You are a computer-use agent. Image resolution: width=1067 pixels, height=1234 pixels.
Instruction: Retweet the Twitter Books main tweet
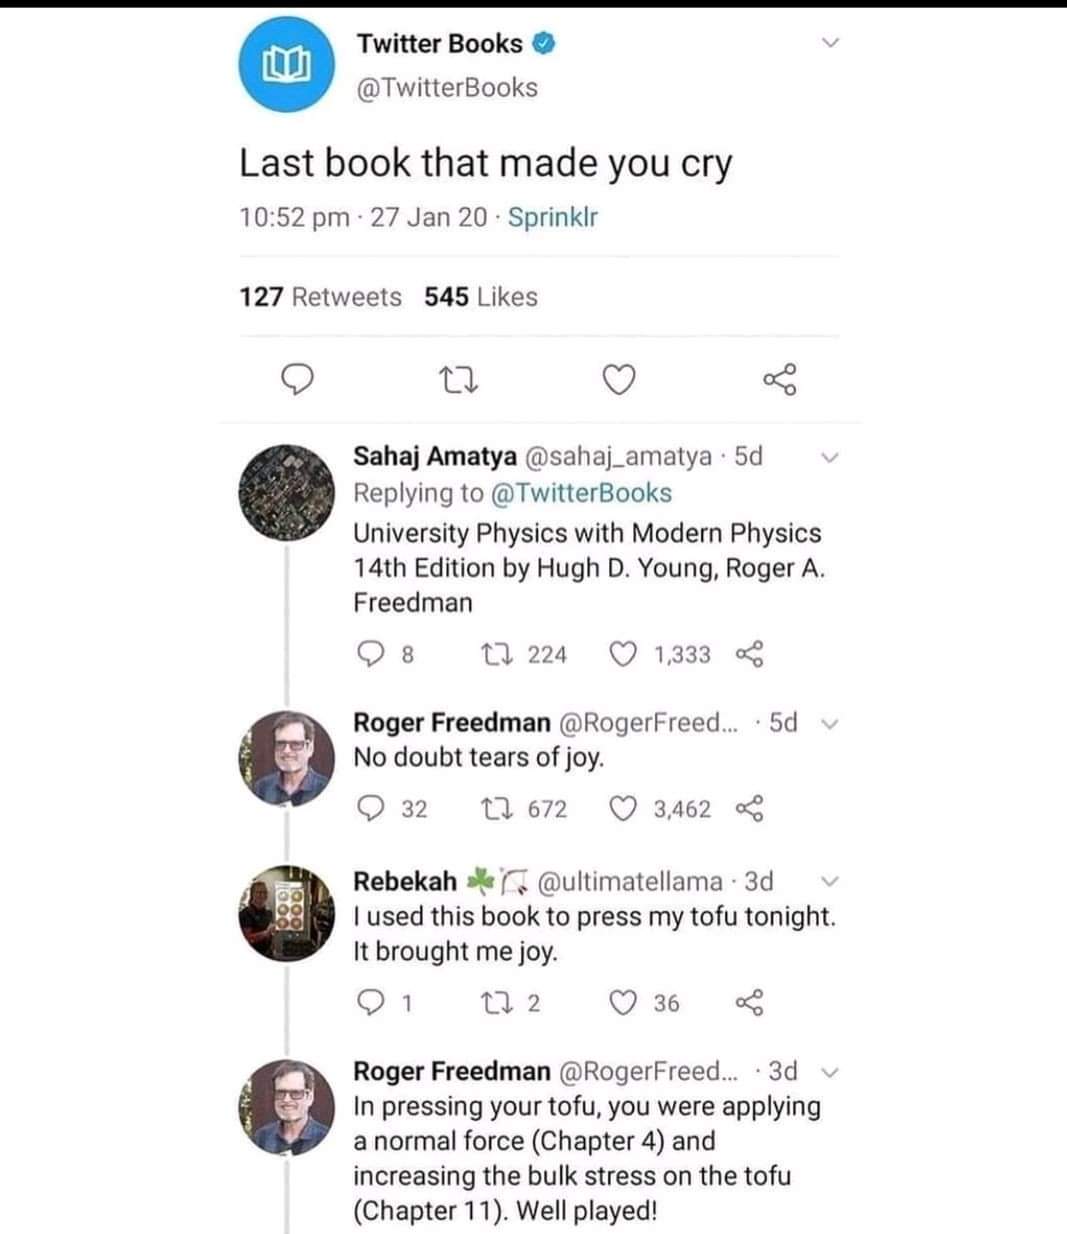(458, 379)
